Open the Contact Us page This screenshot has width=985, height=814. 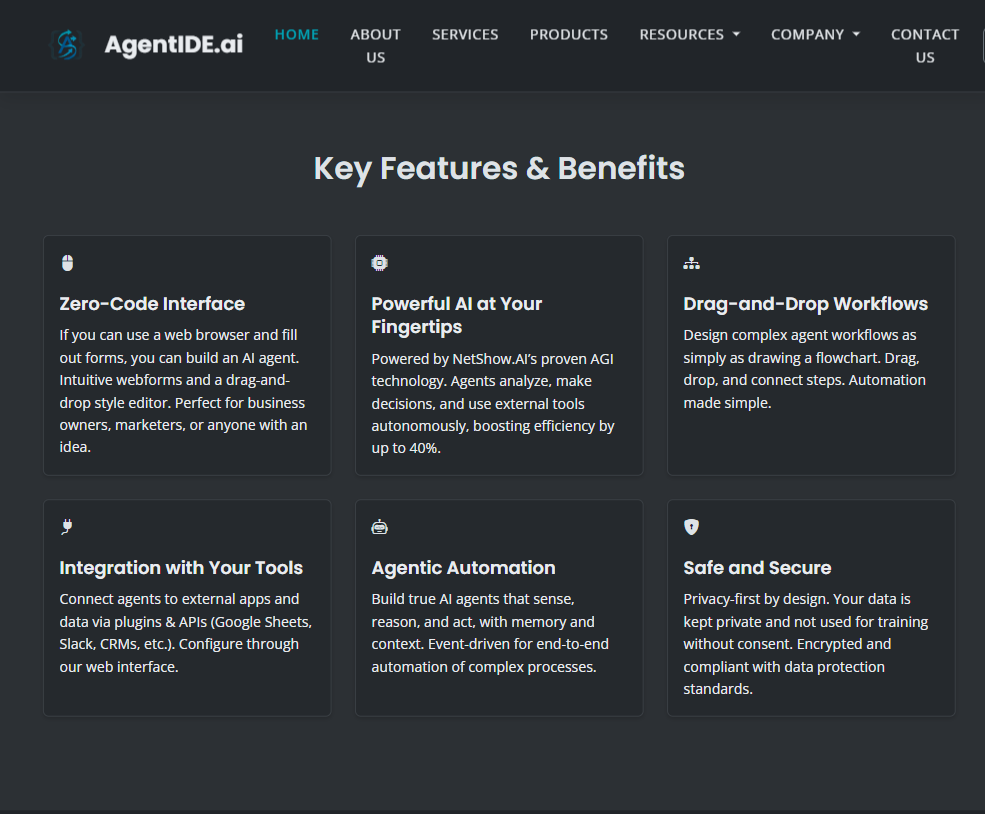pyautogui.click(x=925, y=46)
